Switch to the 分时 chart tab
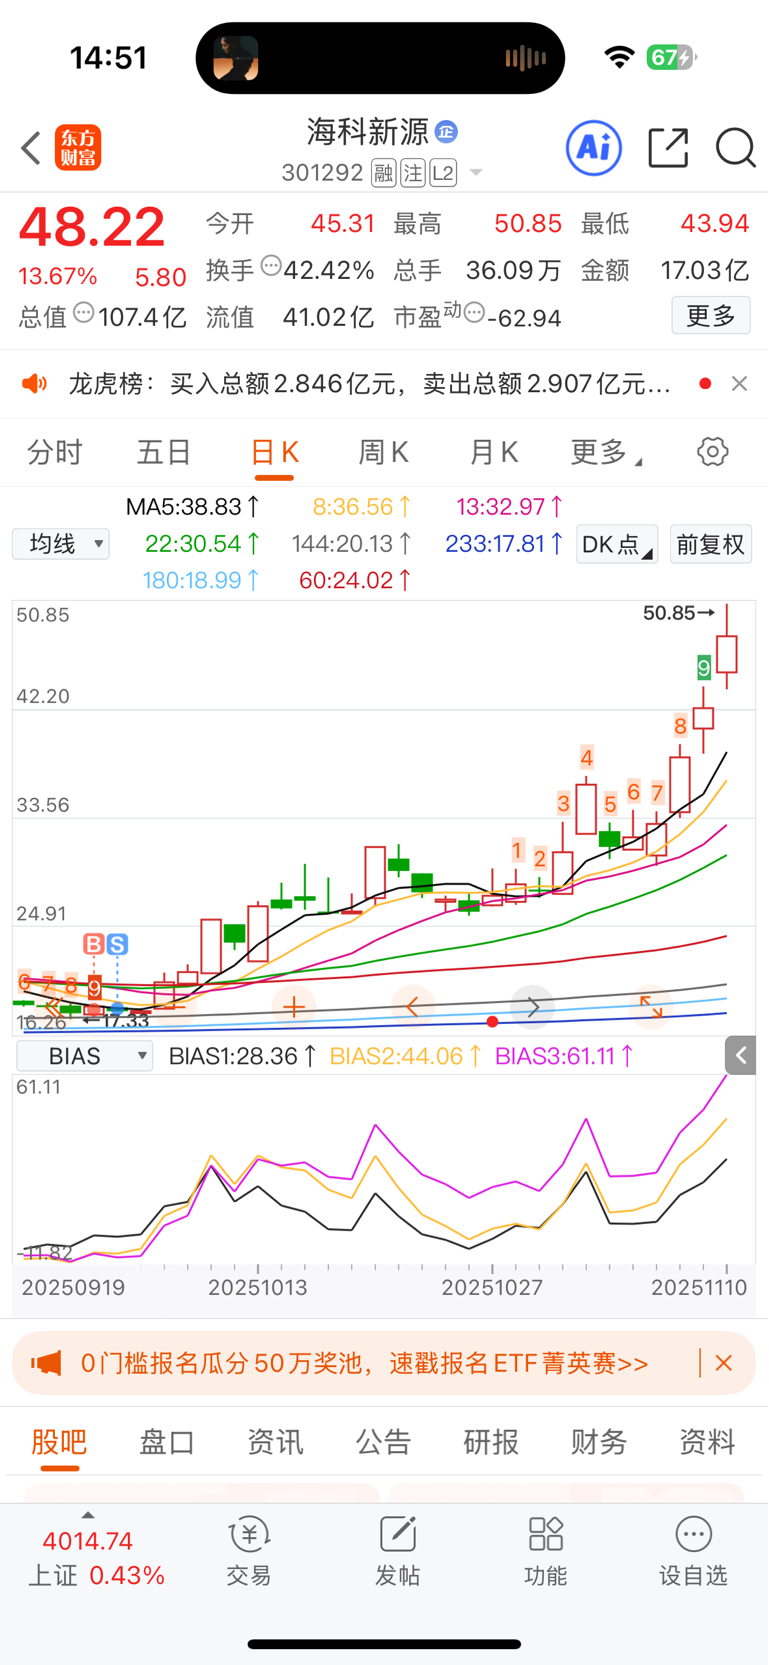 tap(55, 452)
